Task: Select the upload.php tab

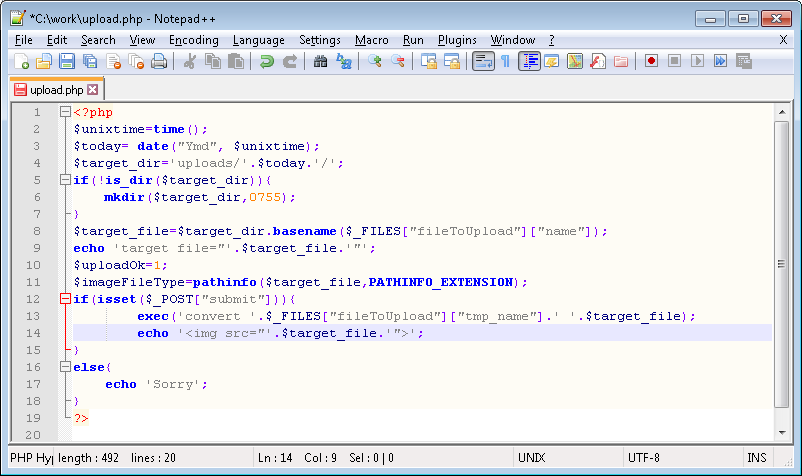Action: [x=56, y=89]
